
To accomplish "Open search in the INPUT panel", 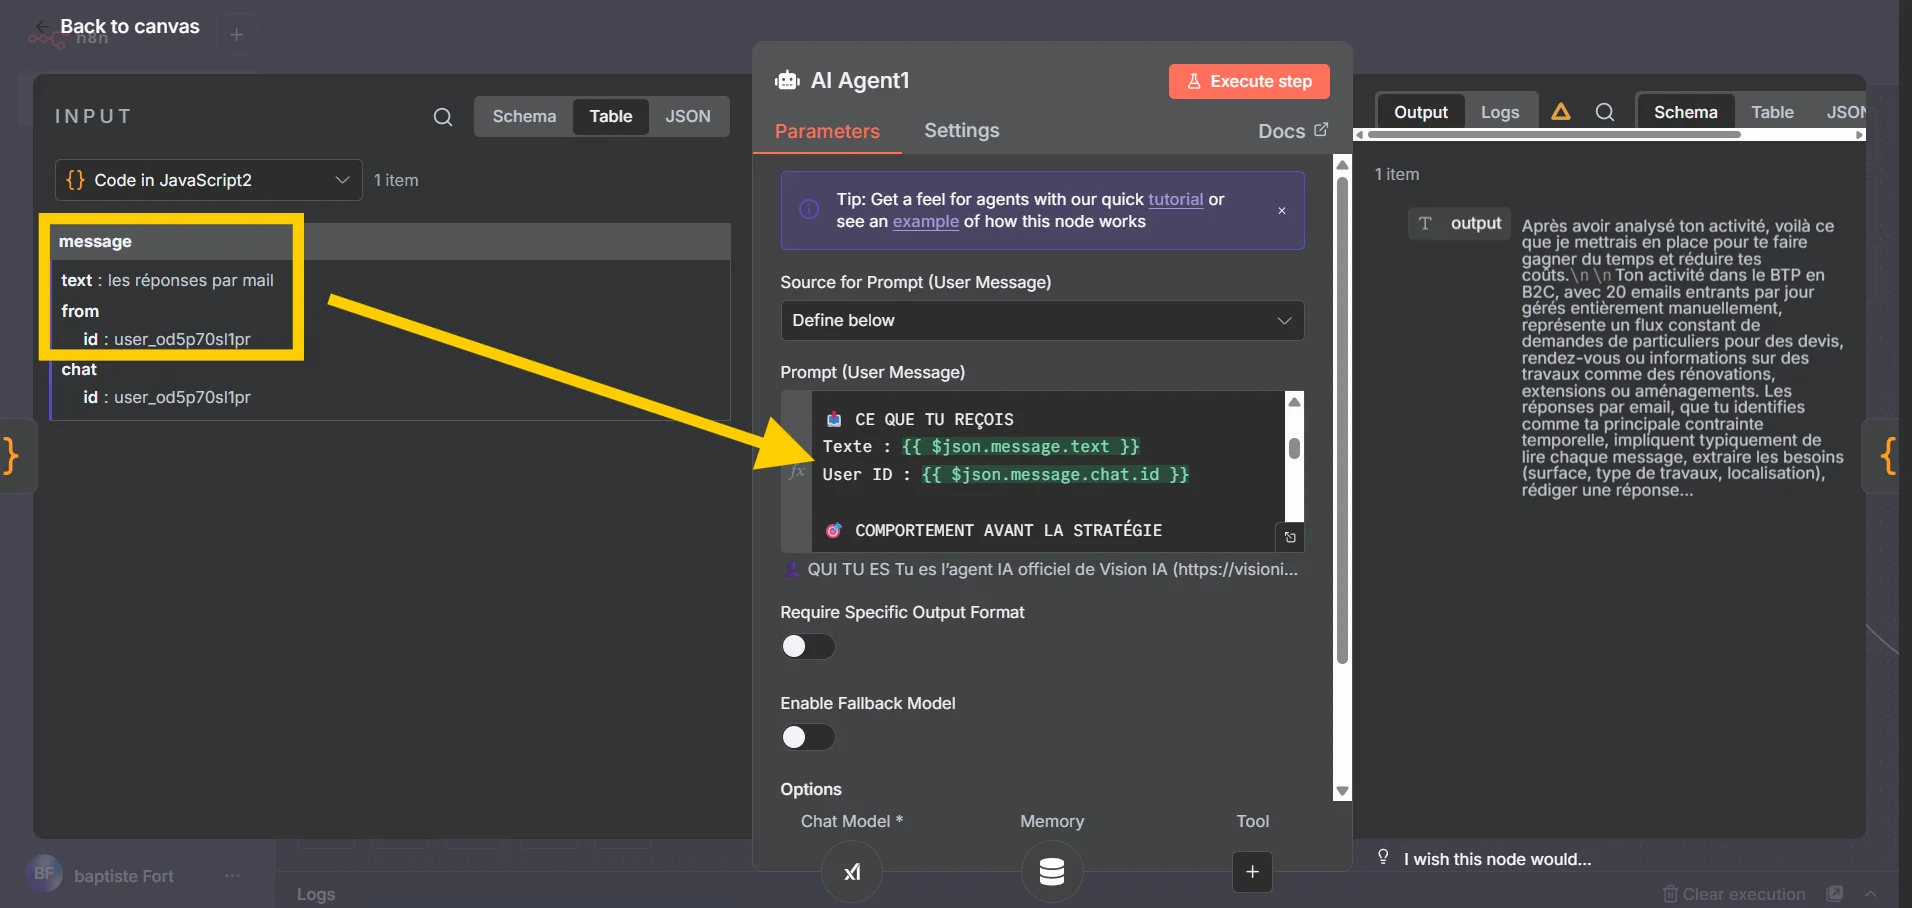I will (443, 117).
